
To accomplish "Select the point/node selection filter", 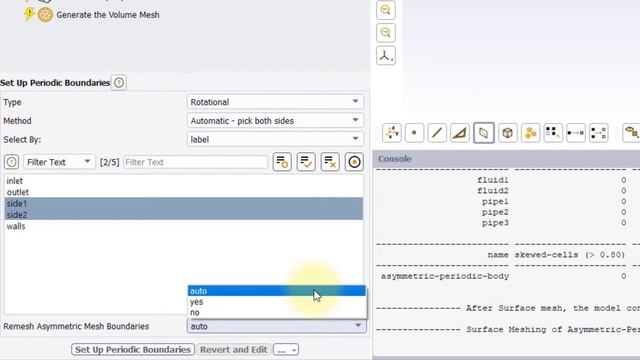I will pyautogui.click(x=414, y=133).
